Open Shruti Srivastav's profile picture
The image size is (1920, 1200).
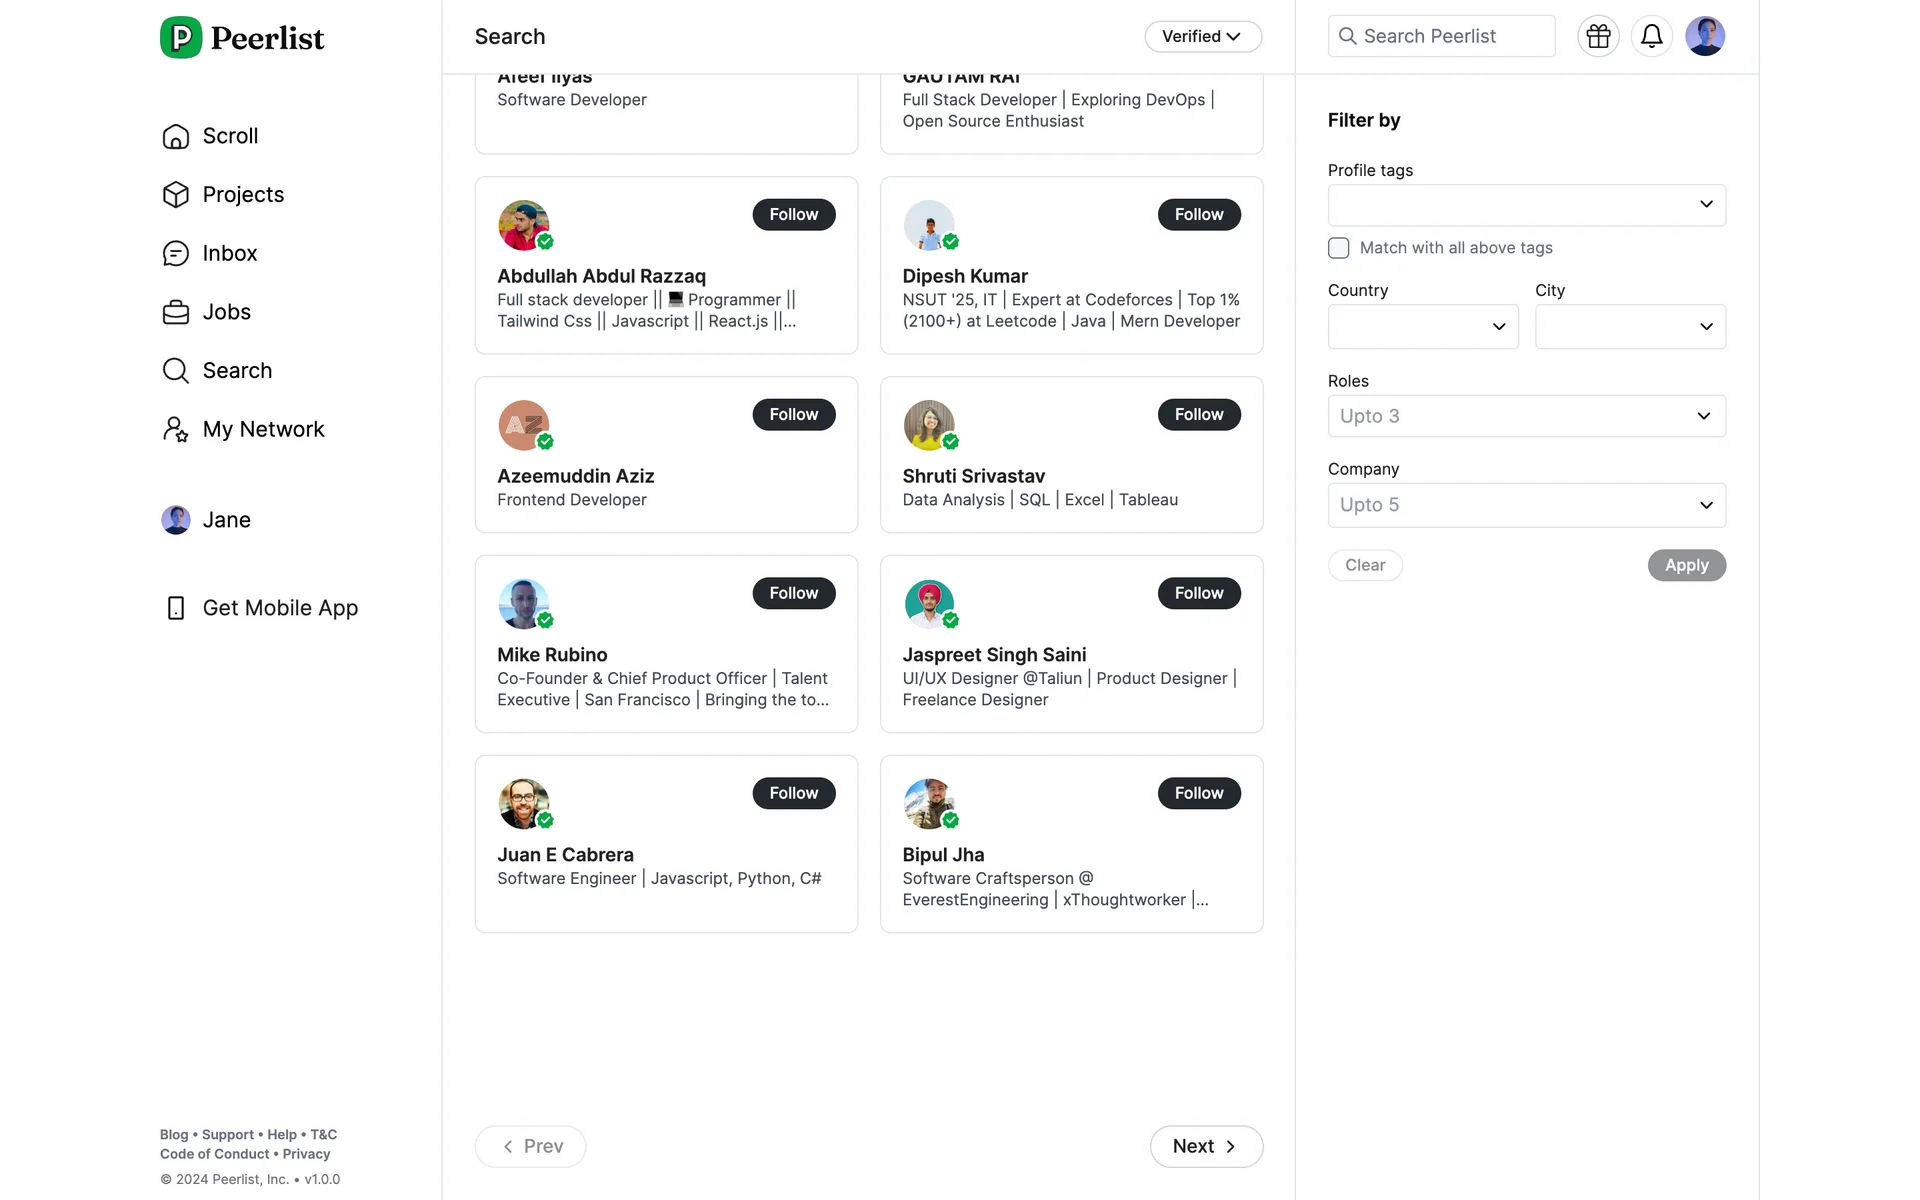[x=928, y=426]
